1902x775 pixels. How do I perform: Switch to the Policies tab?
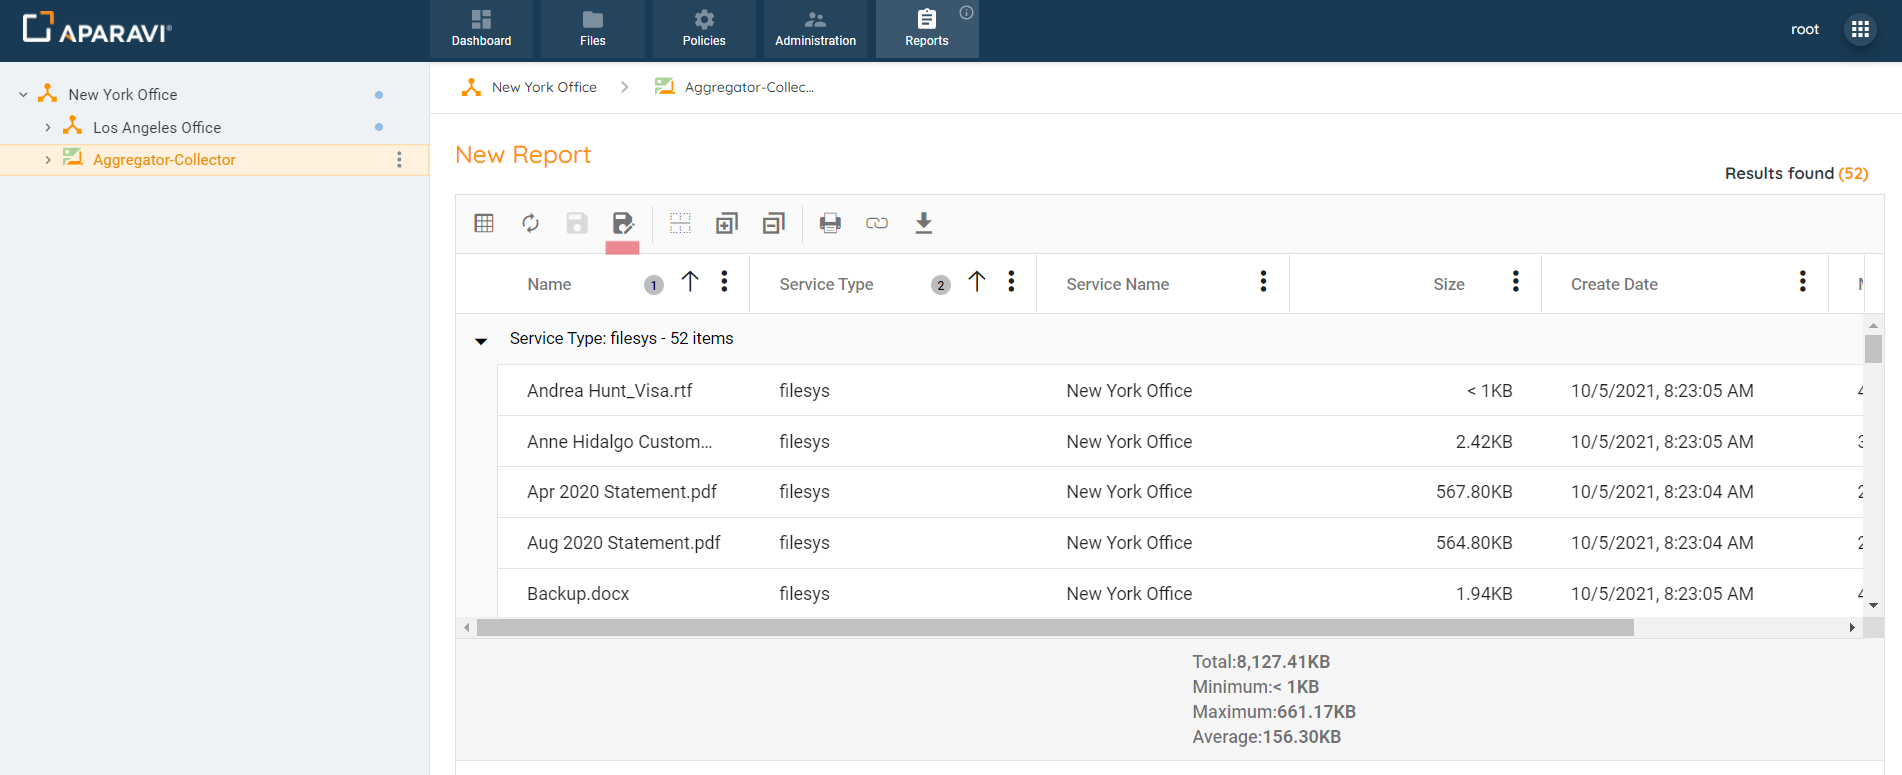click(704, 29)
